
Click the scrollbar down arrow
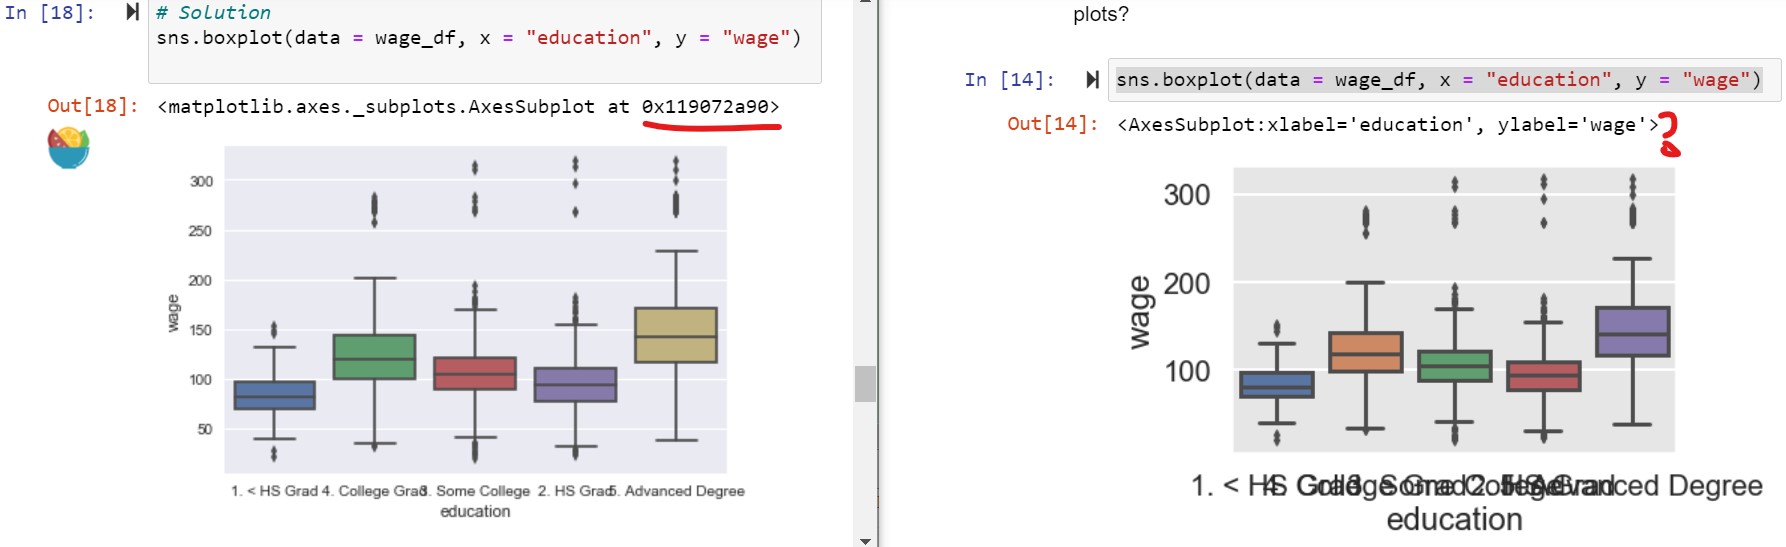pos(865,540)
